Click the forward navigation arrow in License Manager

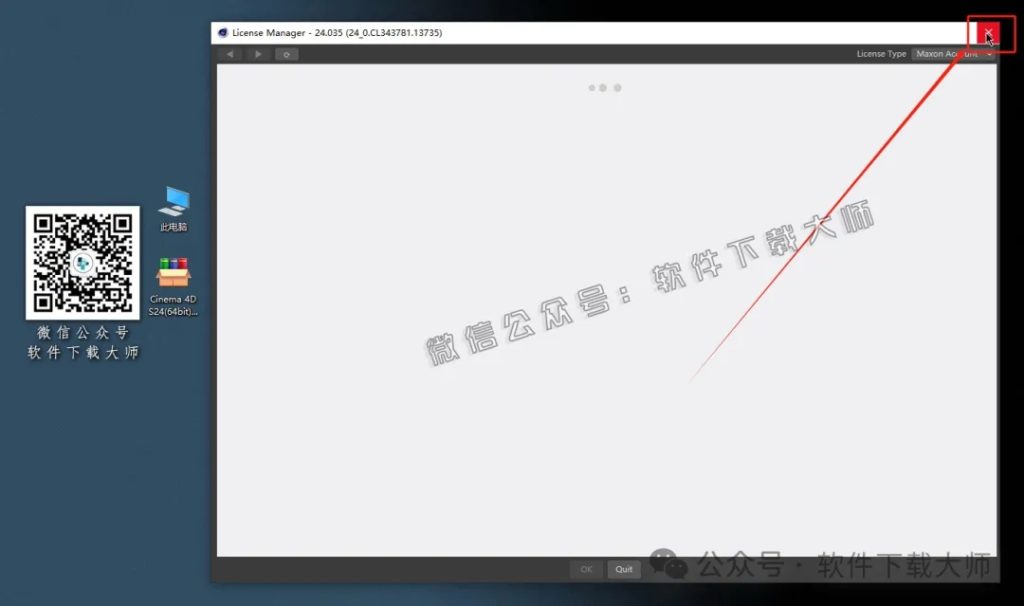point(258,54)
